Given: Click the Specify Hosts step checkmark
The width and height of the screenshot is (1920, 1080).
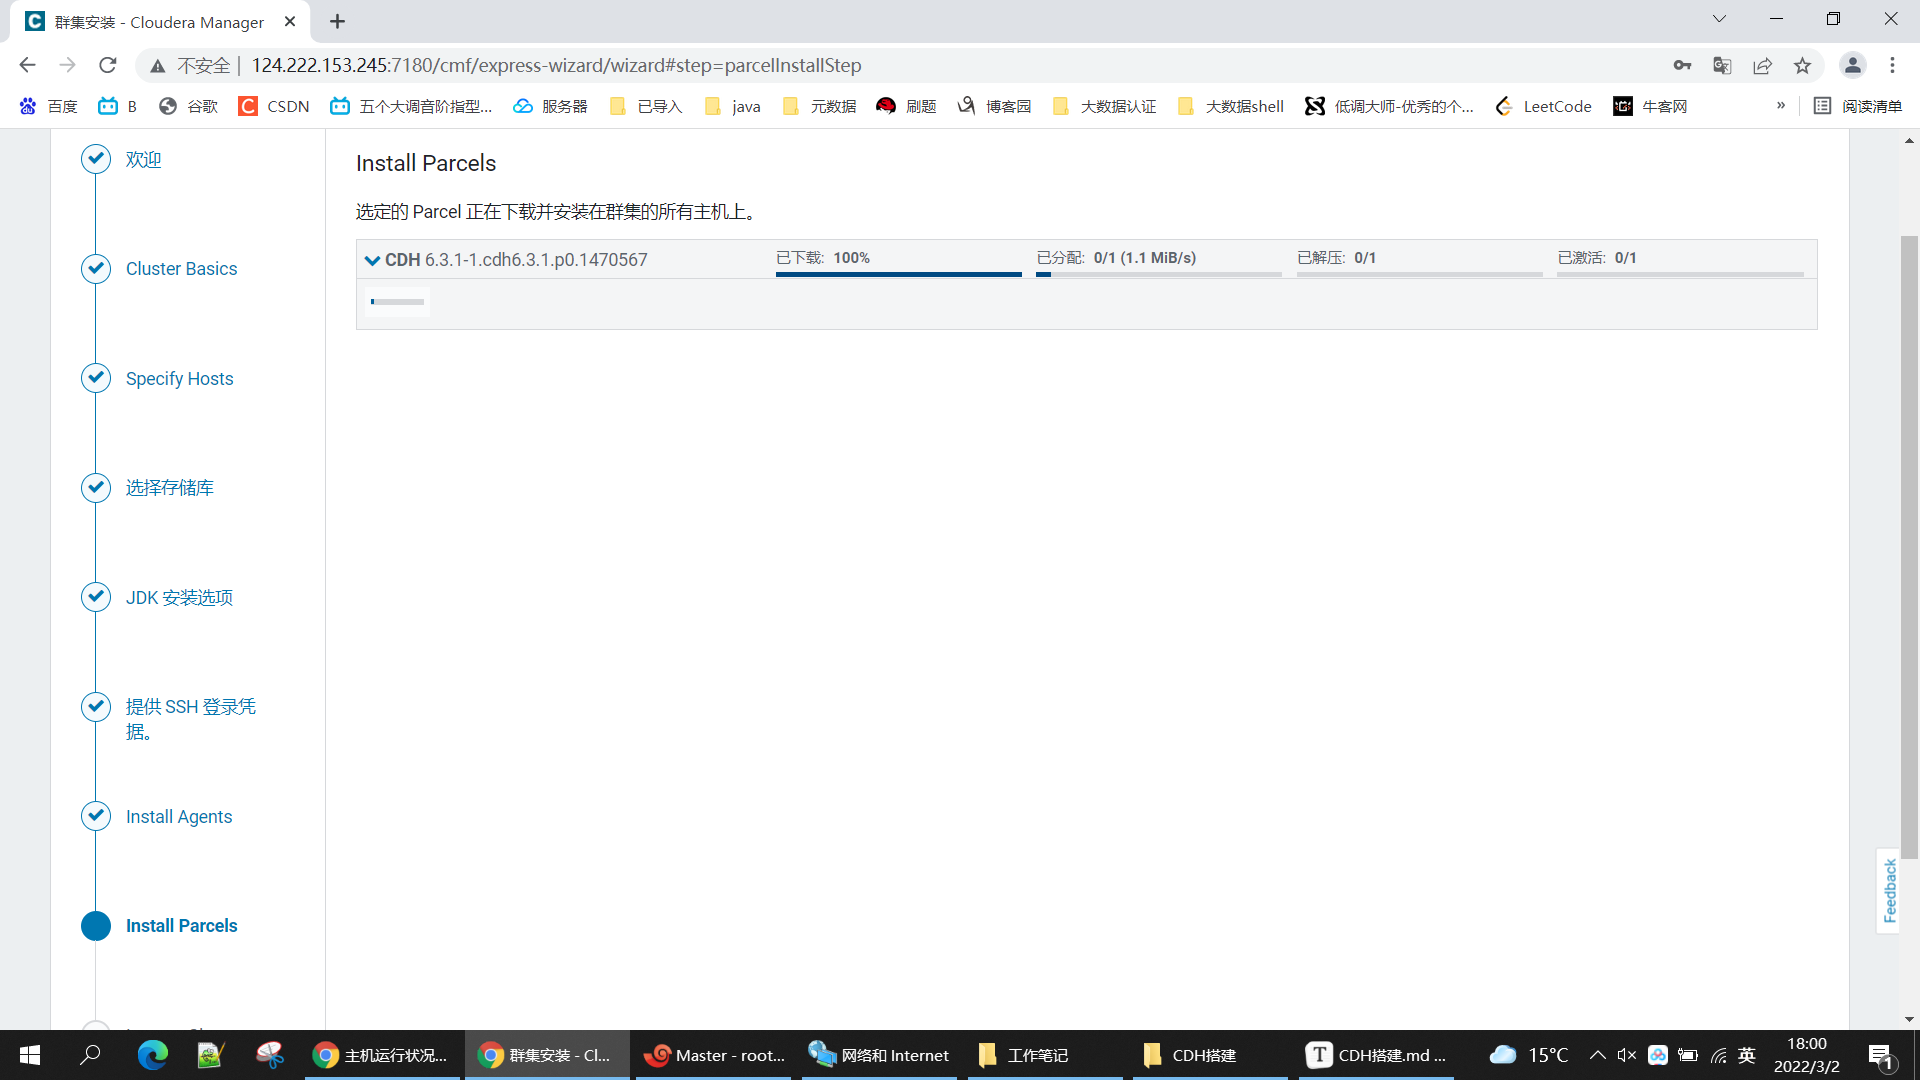Looking at the screenshot, I should coord(96,378).
